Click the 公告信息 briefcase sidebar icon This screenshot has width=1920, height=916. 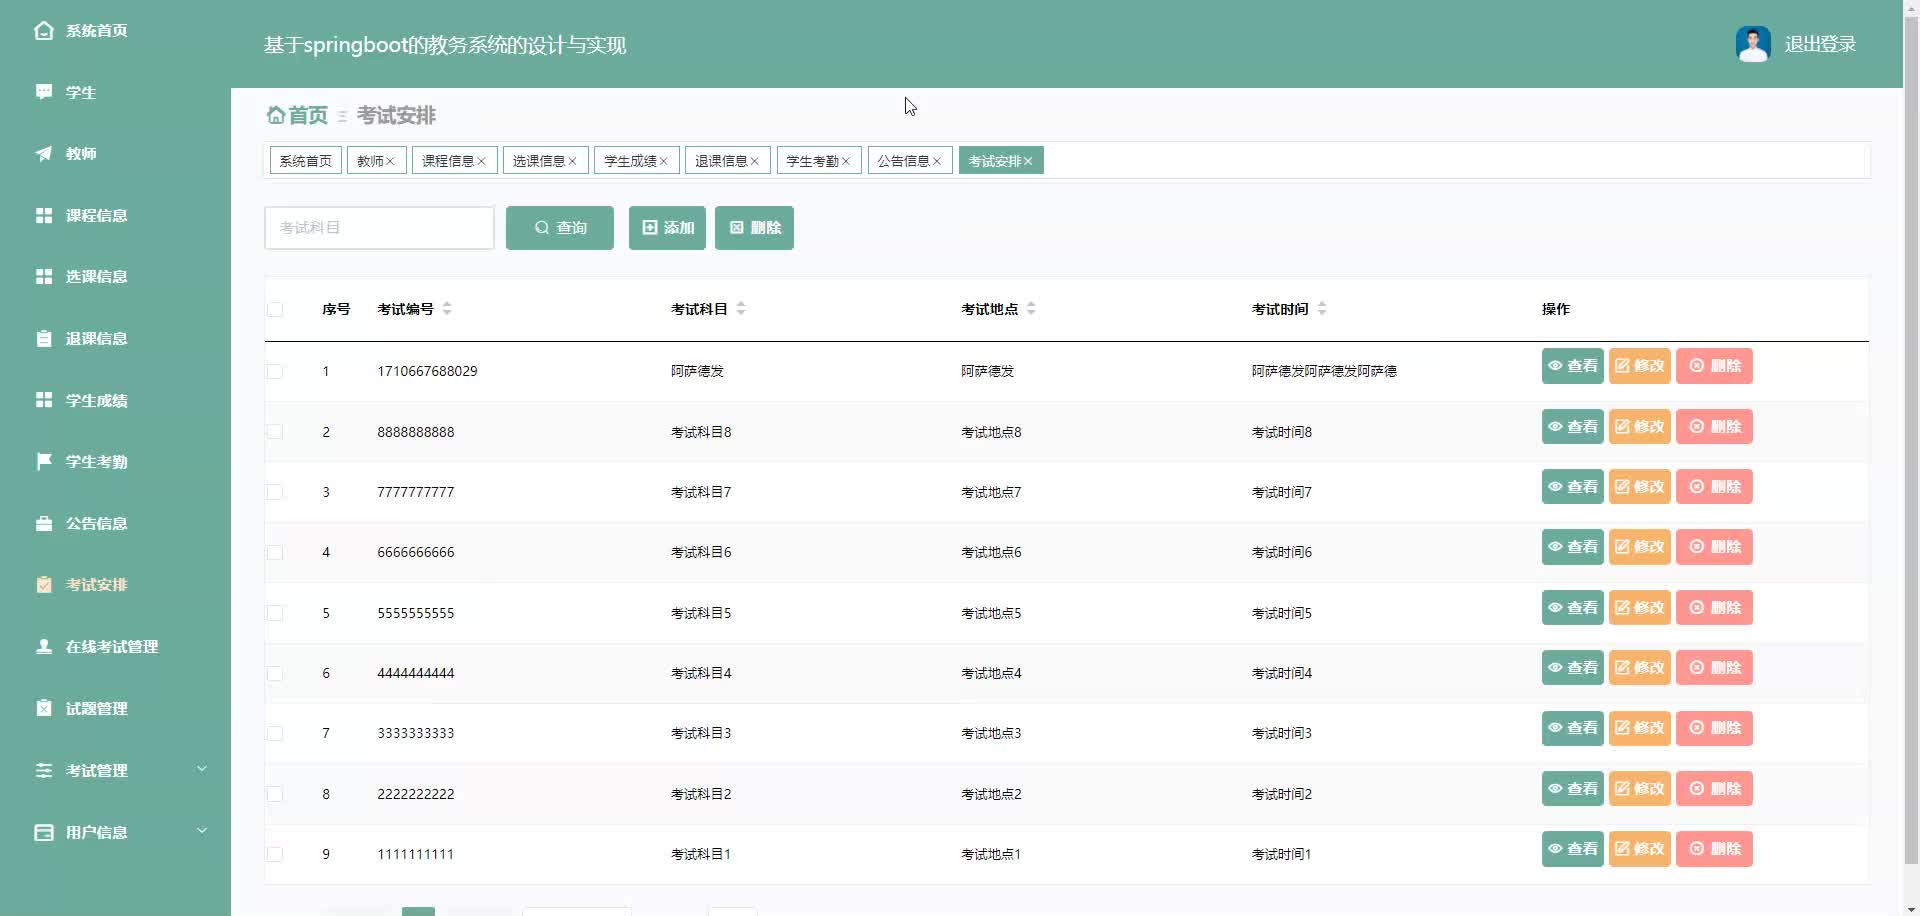point(43,523)
